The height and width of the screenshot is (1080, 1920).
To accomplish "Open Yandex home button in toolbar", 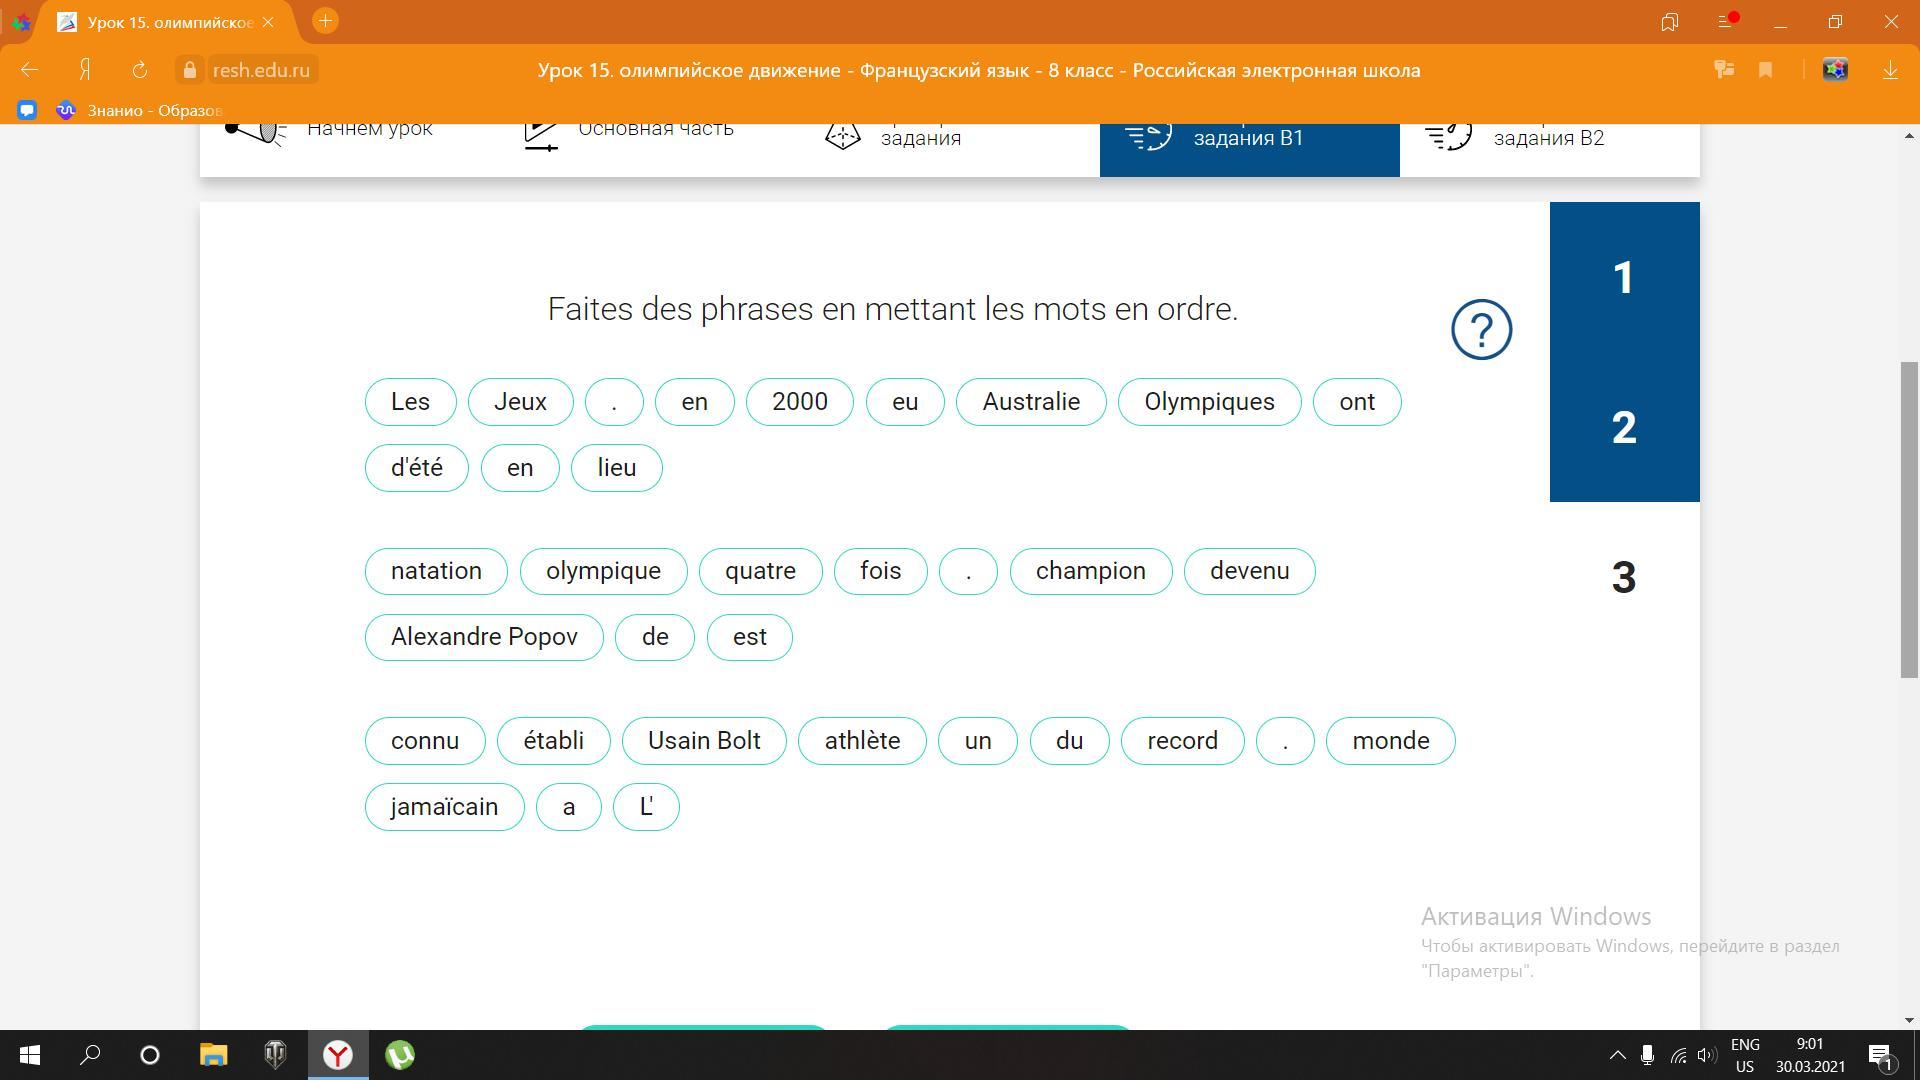I will (x=86, y=70).
